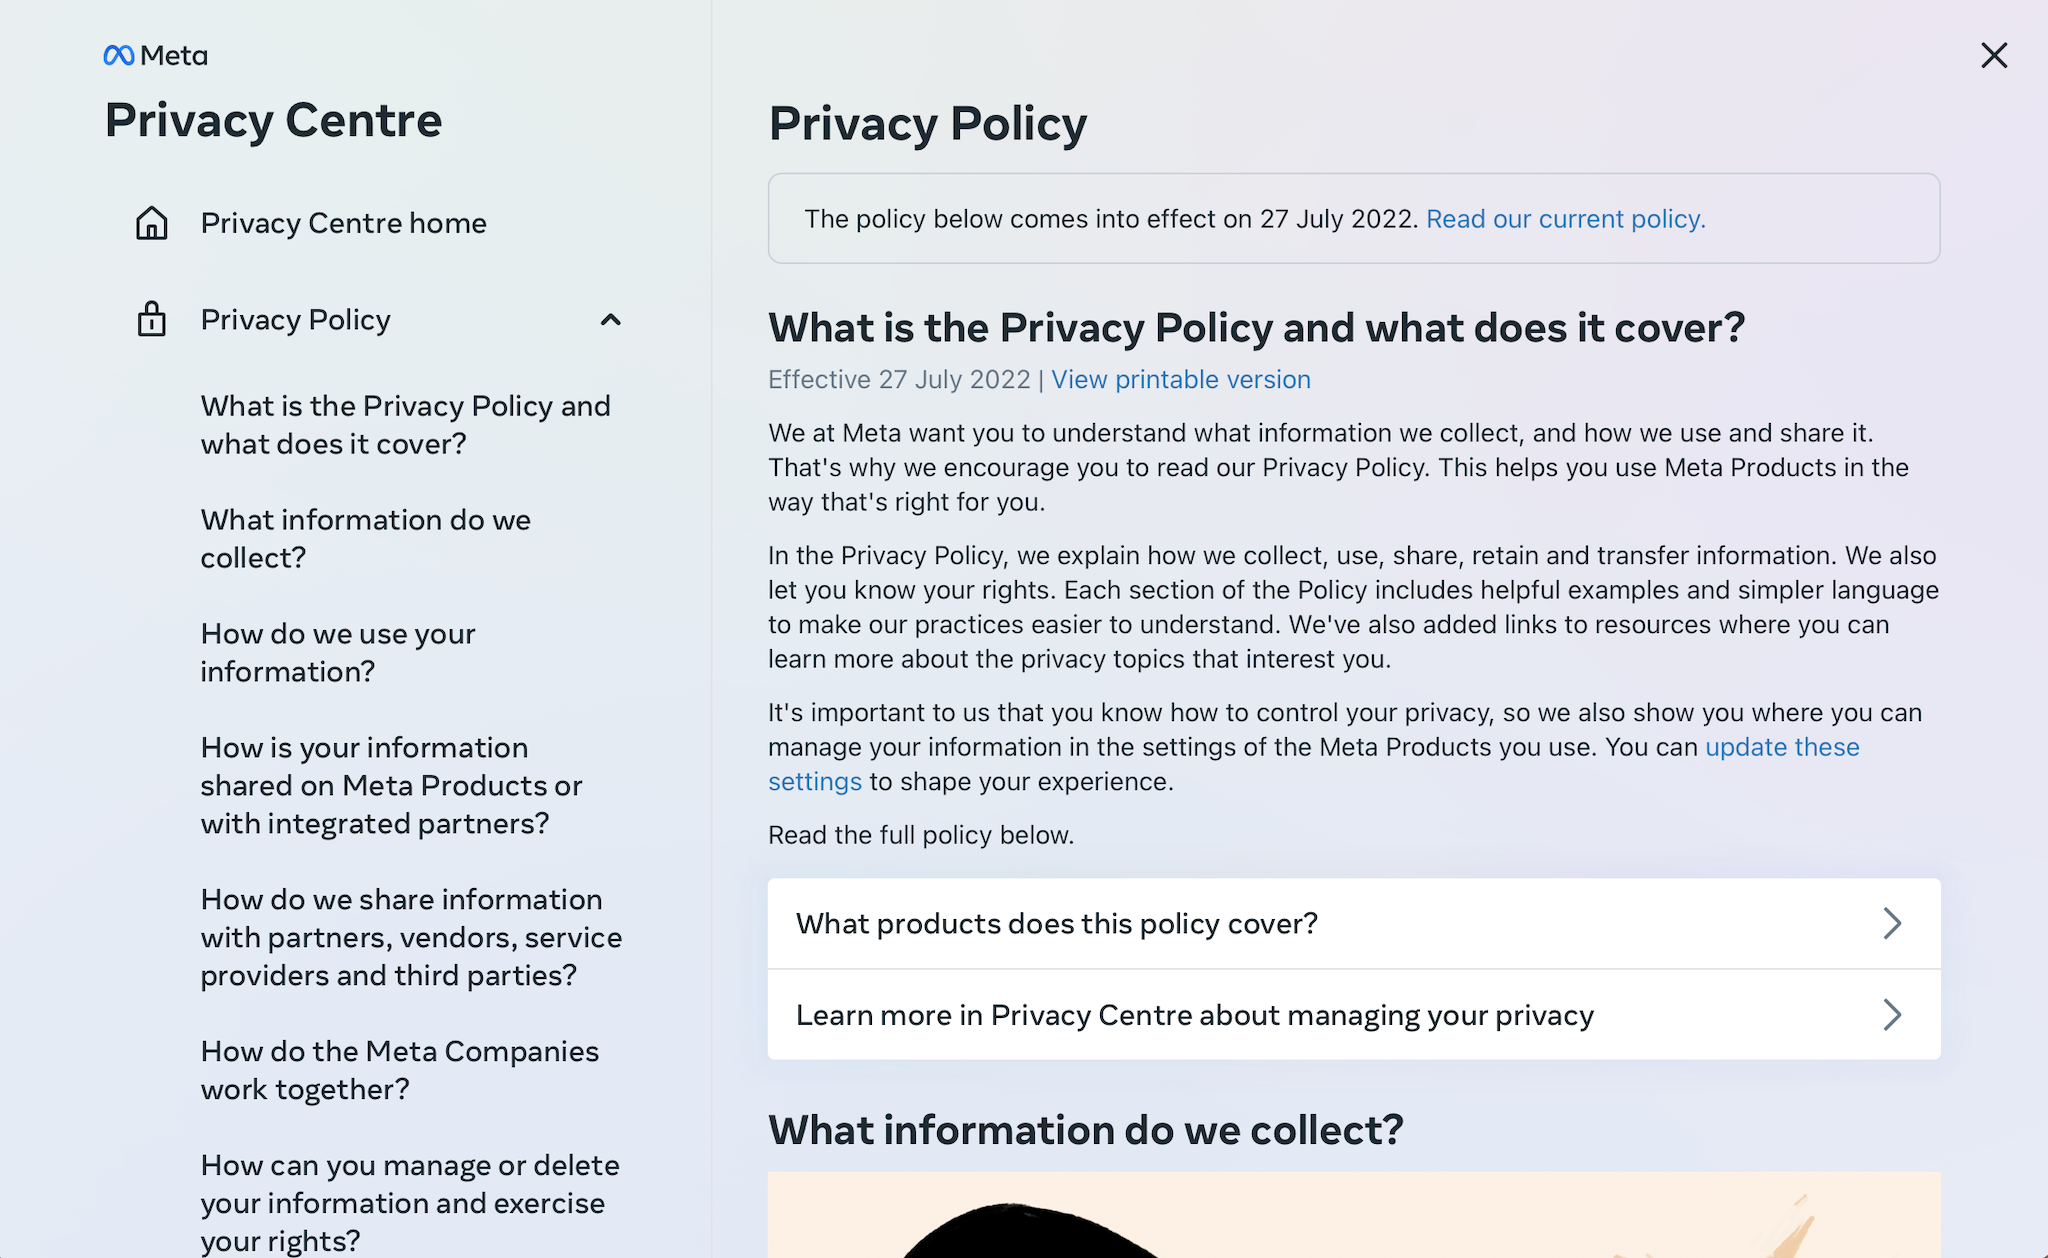Click the Privacy Centre home house icon
The height and width of the screenshot is (1258, 2048).
(x=152, y=223)
